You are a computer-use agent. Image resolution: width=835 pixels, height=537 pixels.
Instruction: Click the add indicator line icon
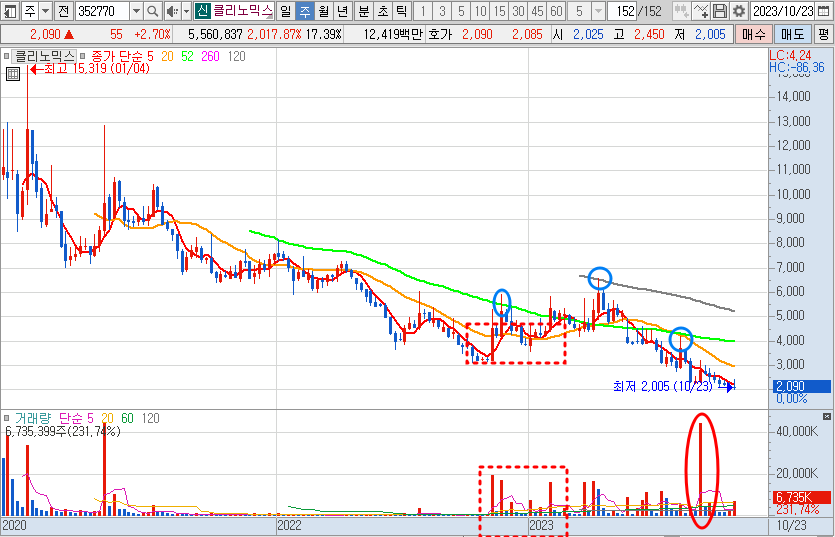pos(700,11)
